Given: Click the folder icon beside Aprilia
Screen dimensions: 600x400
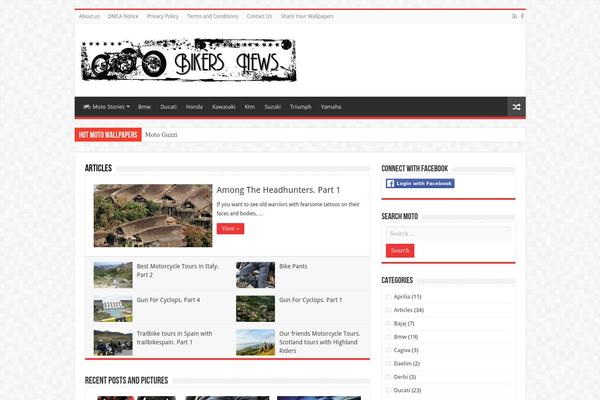Looking at the screenshot, I should coord(388,297).
